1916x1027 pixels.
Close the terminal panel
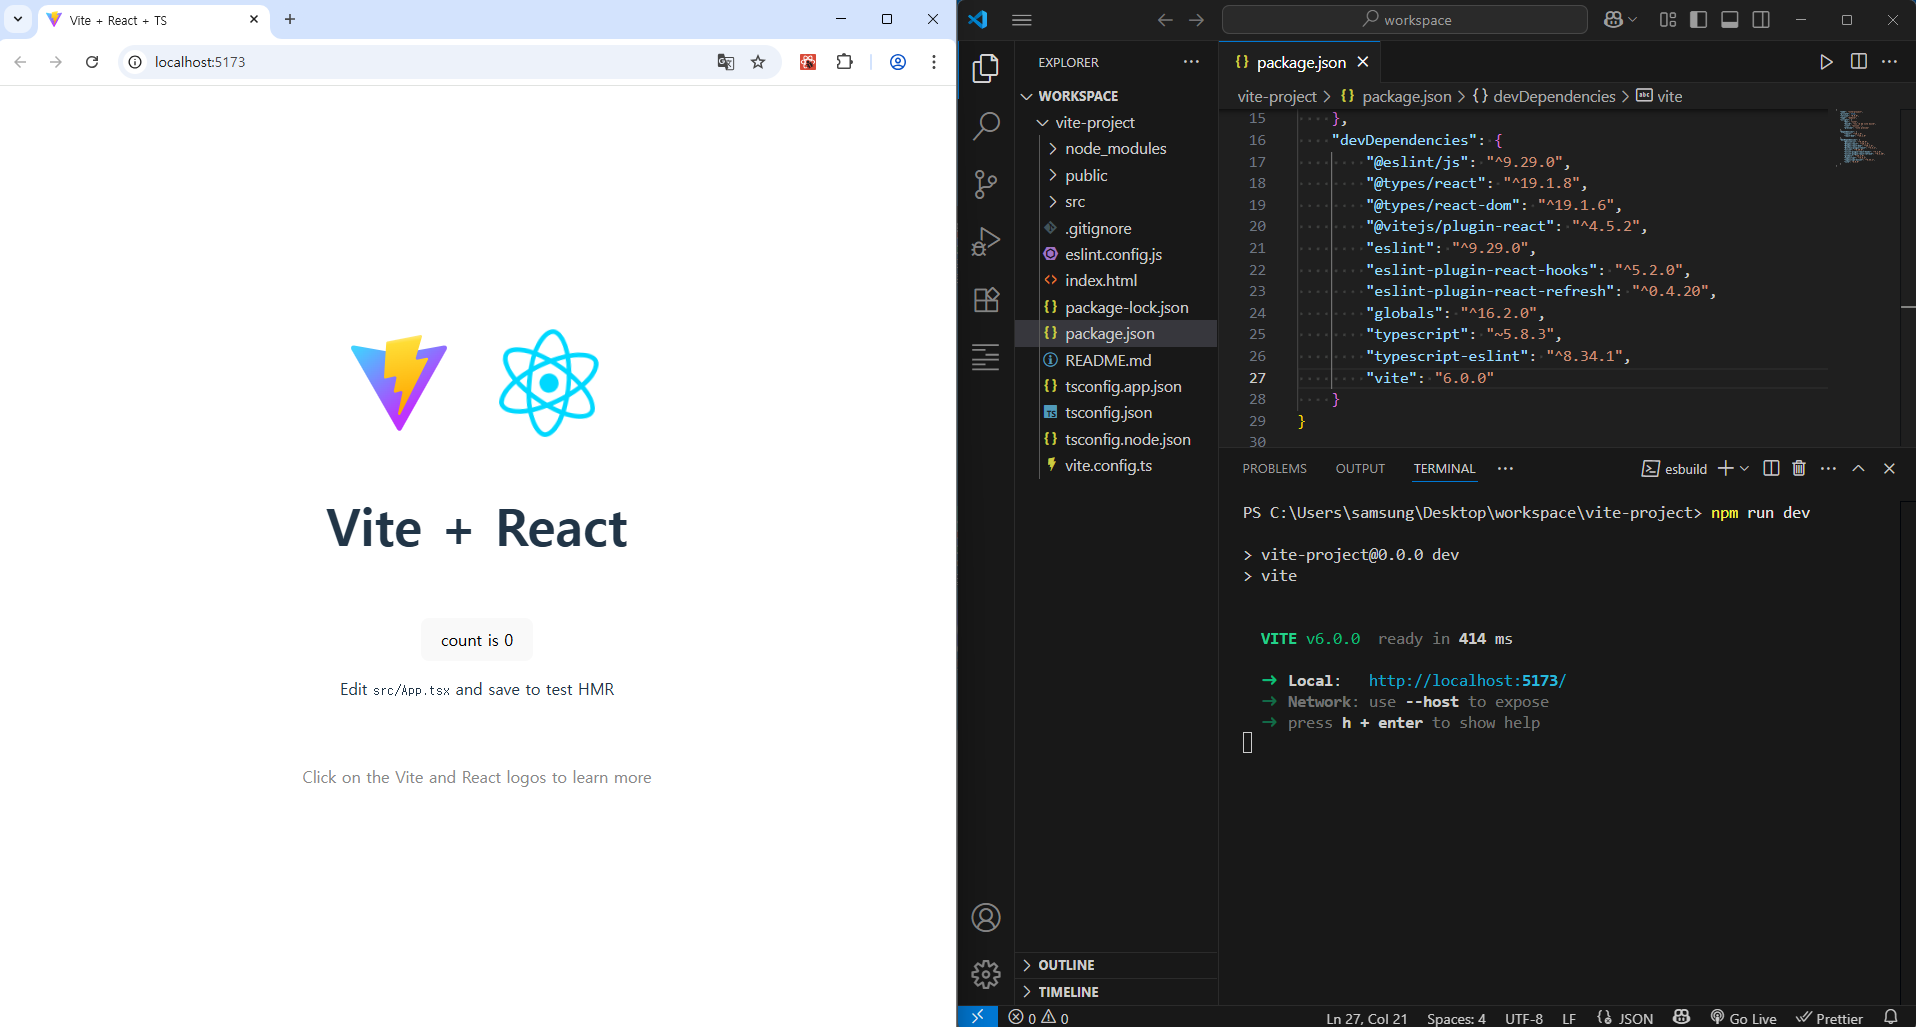[x=1889, y=468]
